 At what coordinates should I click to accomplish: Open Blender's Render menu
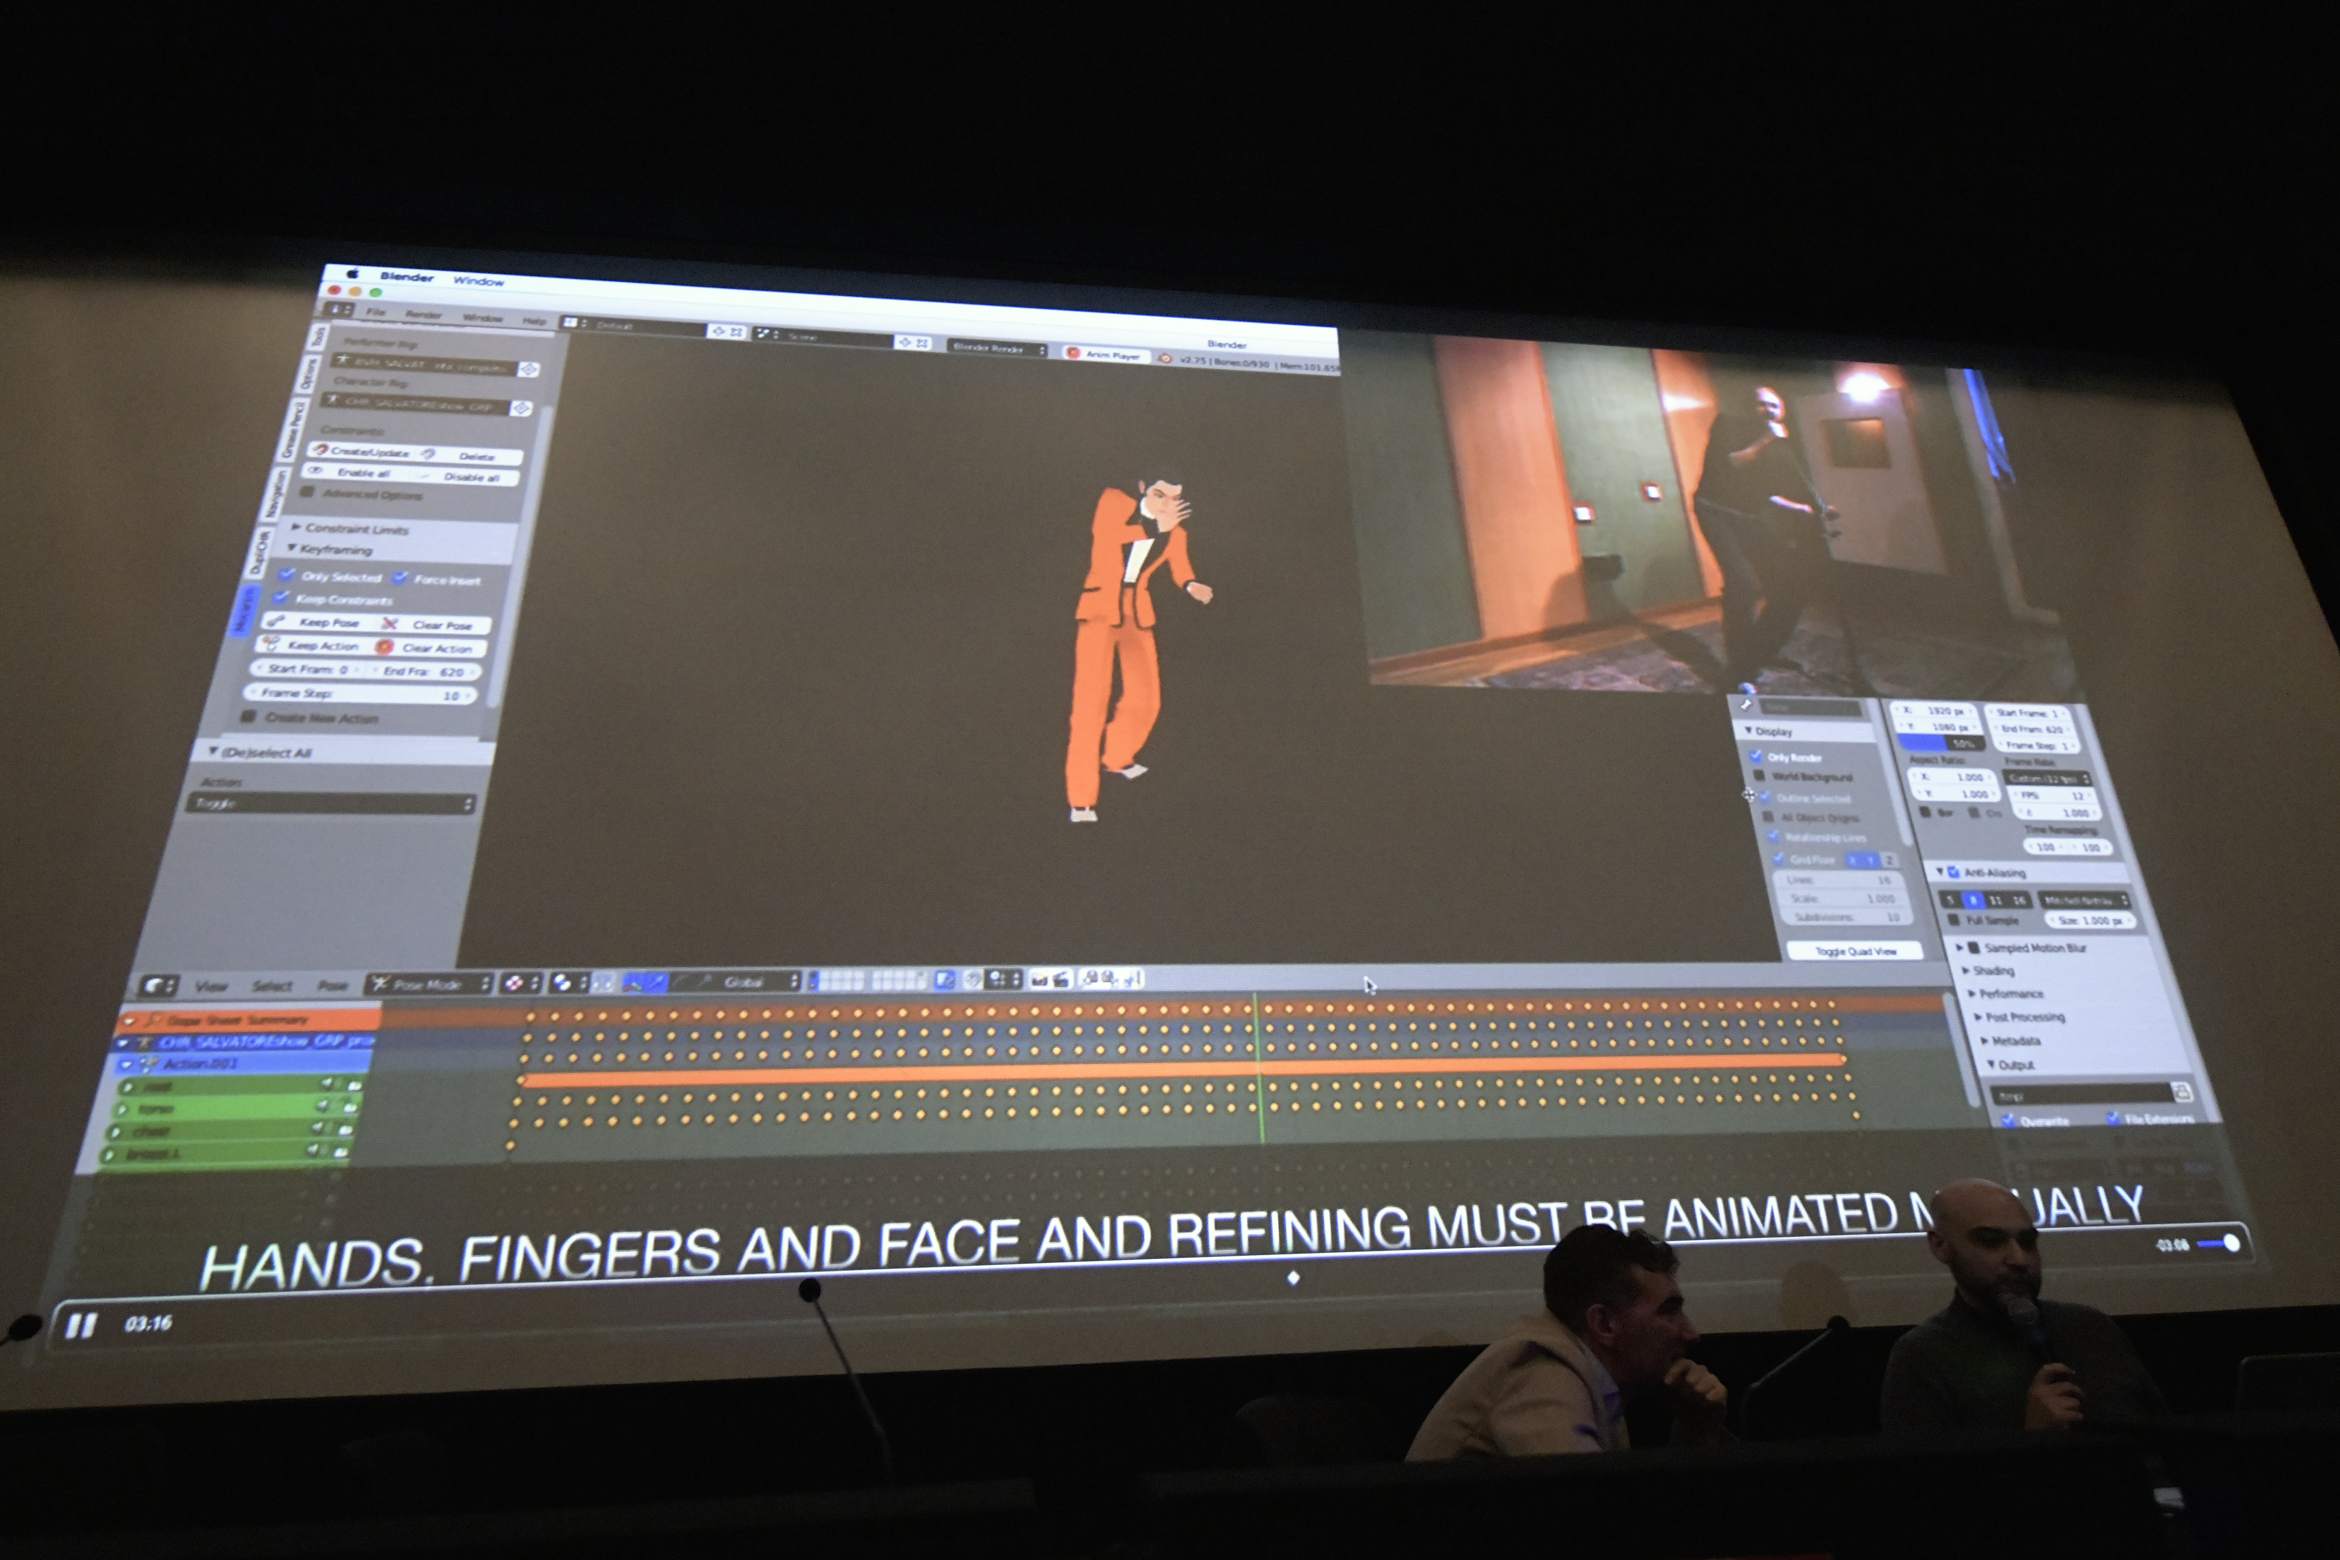click(424, 315)
